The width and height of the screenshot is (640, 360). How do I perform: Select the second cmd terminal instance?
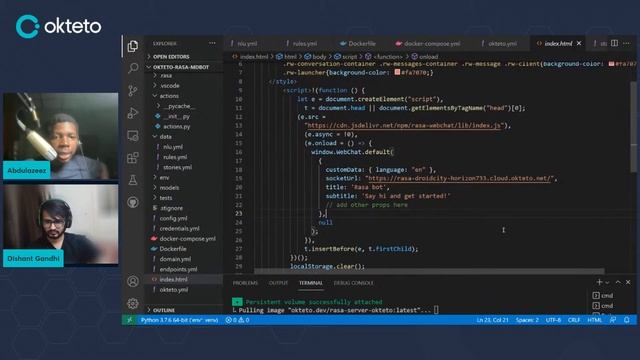tap(603, 305)
